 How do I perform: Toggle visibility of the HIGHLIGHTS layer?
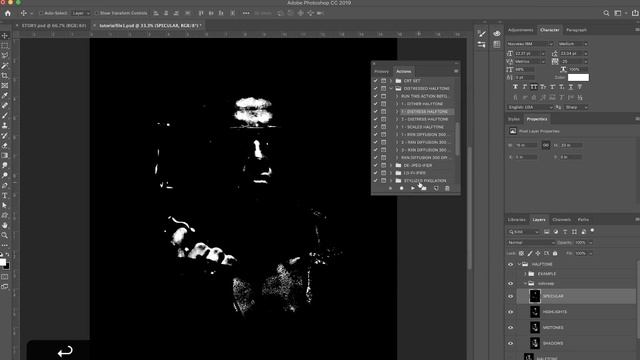pyautogui.click(x=510, y=312)
